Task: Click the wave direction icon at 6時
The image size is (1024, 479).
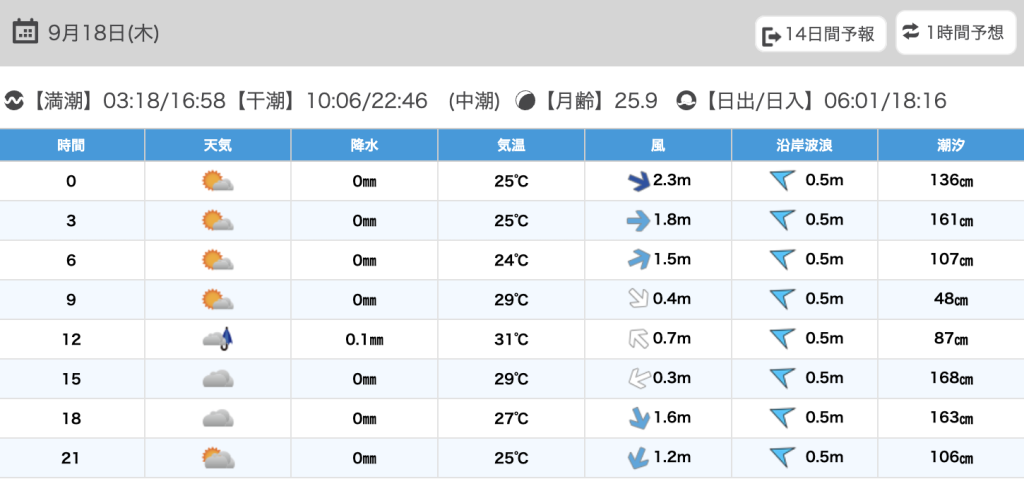Action: tap(781, 260)
